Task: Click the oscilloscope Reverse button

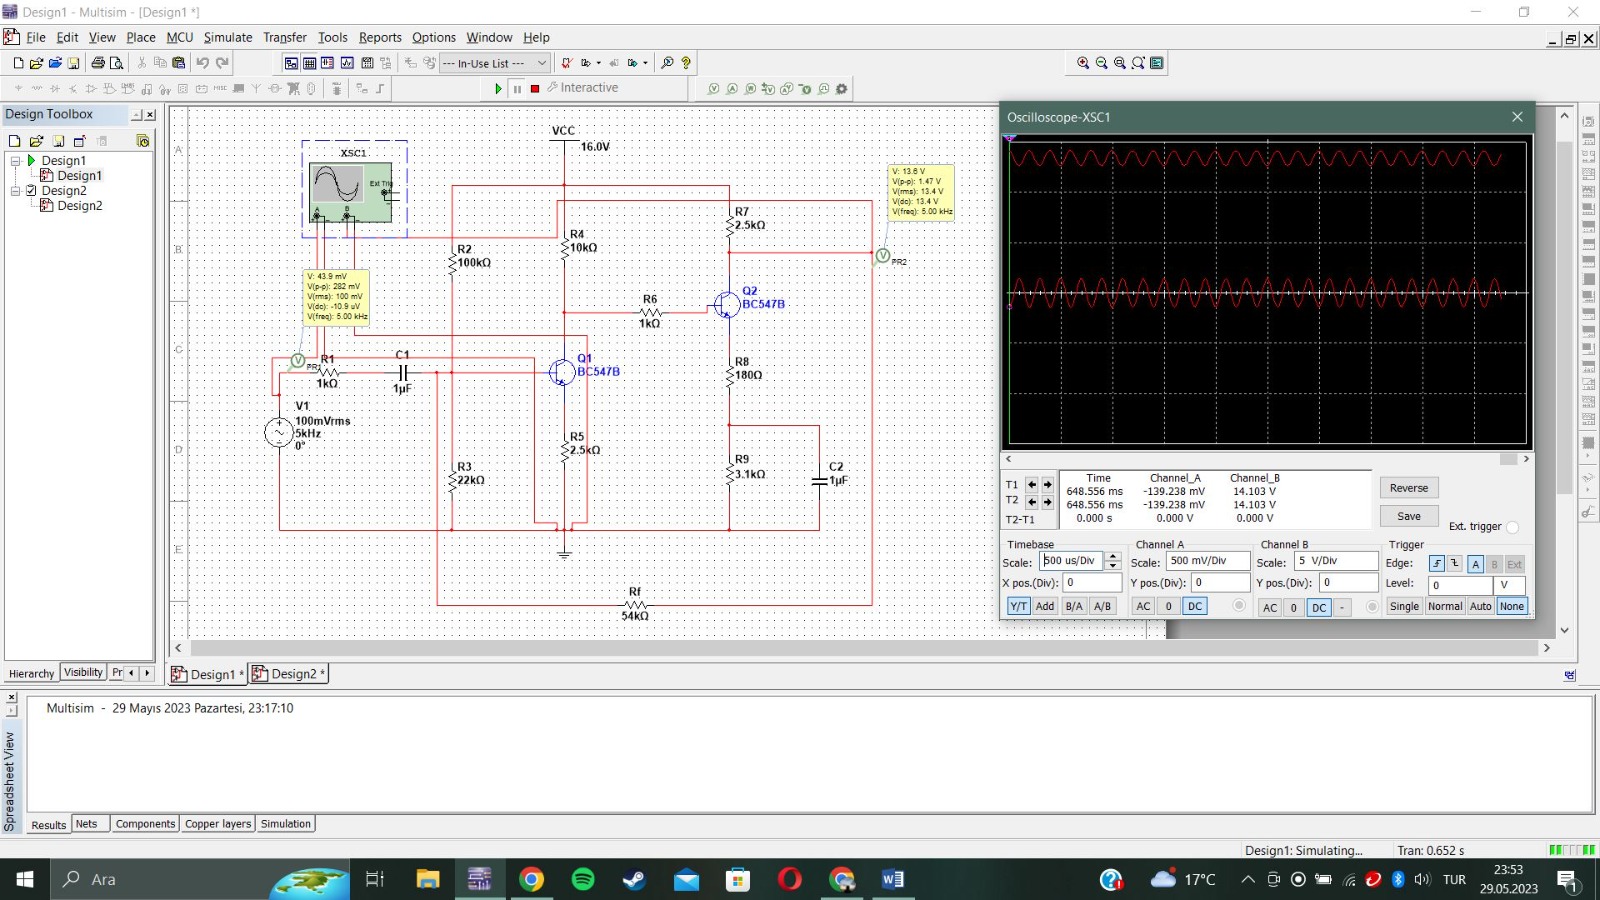Action: 1409,488
